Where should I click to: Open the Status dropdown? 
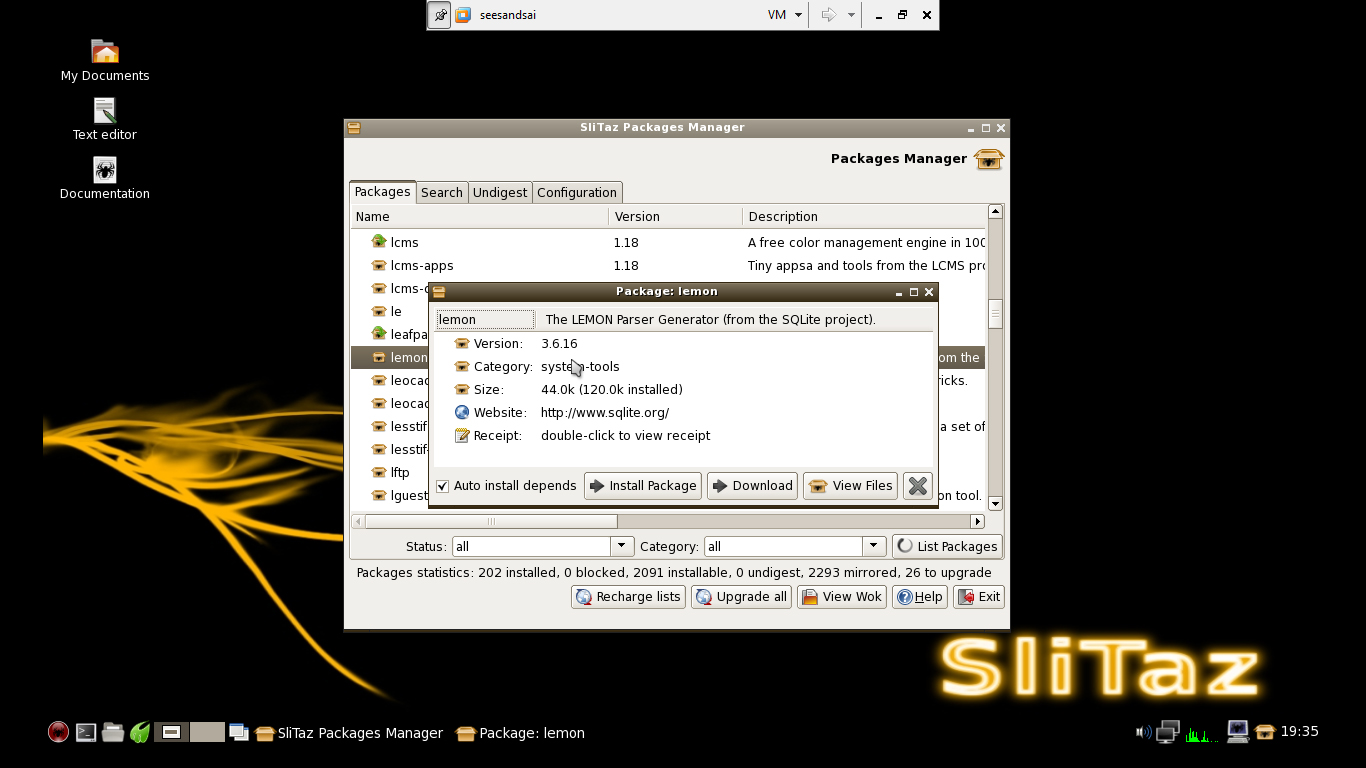click(x=622, y=546)
